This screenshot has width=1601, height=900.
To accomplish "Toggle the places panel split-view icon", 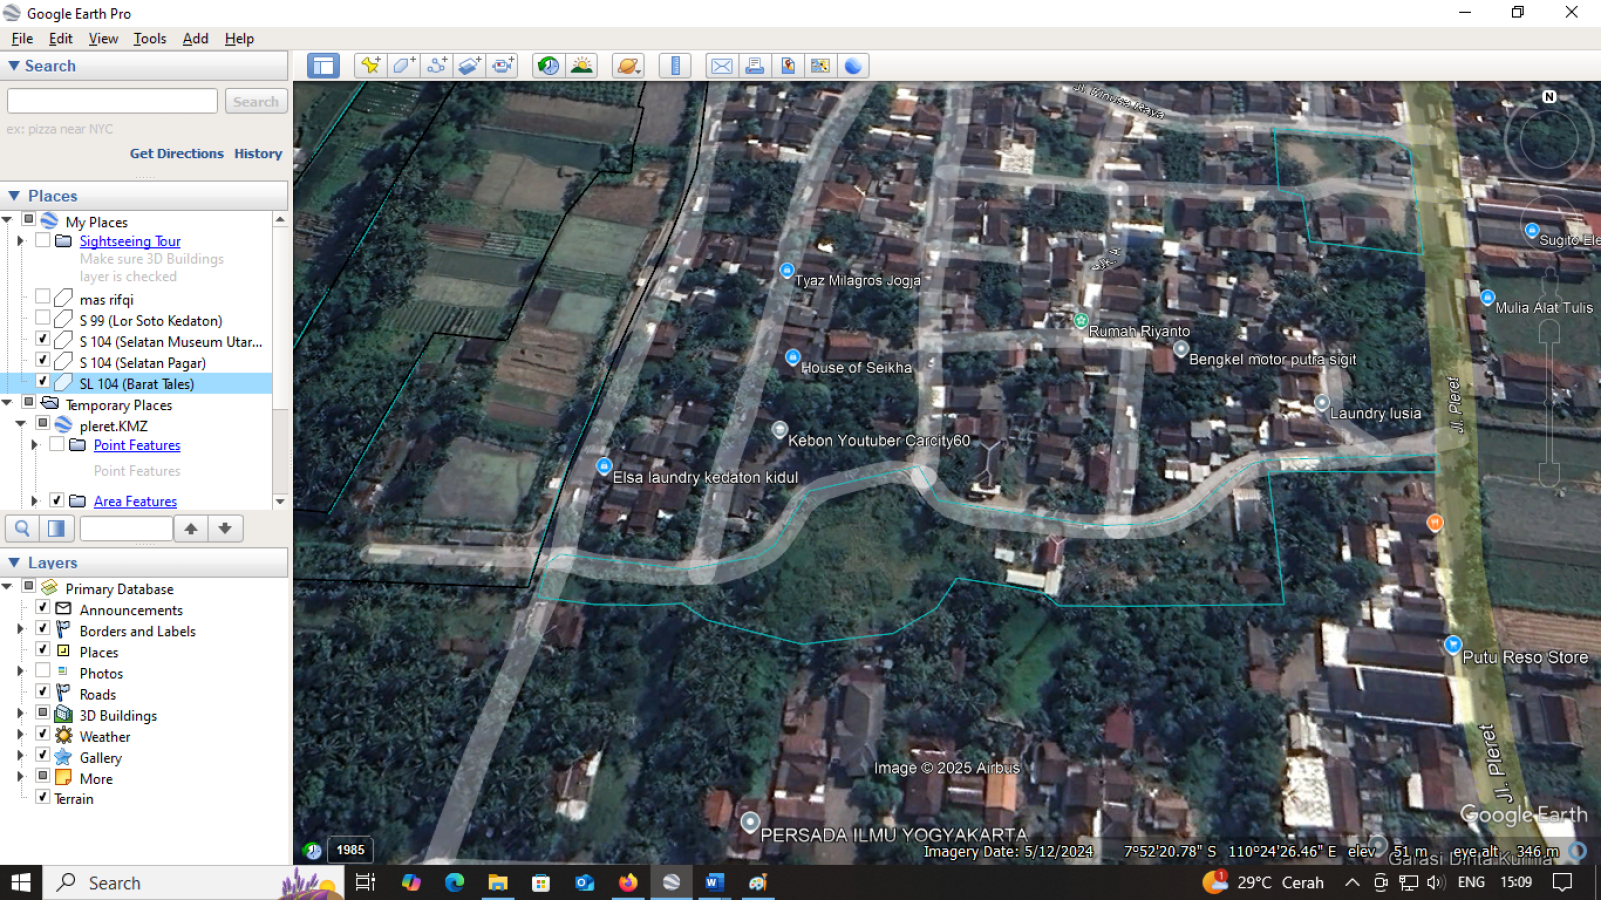I will click(x=56, y=528).
